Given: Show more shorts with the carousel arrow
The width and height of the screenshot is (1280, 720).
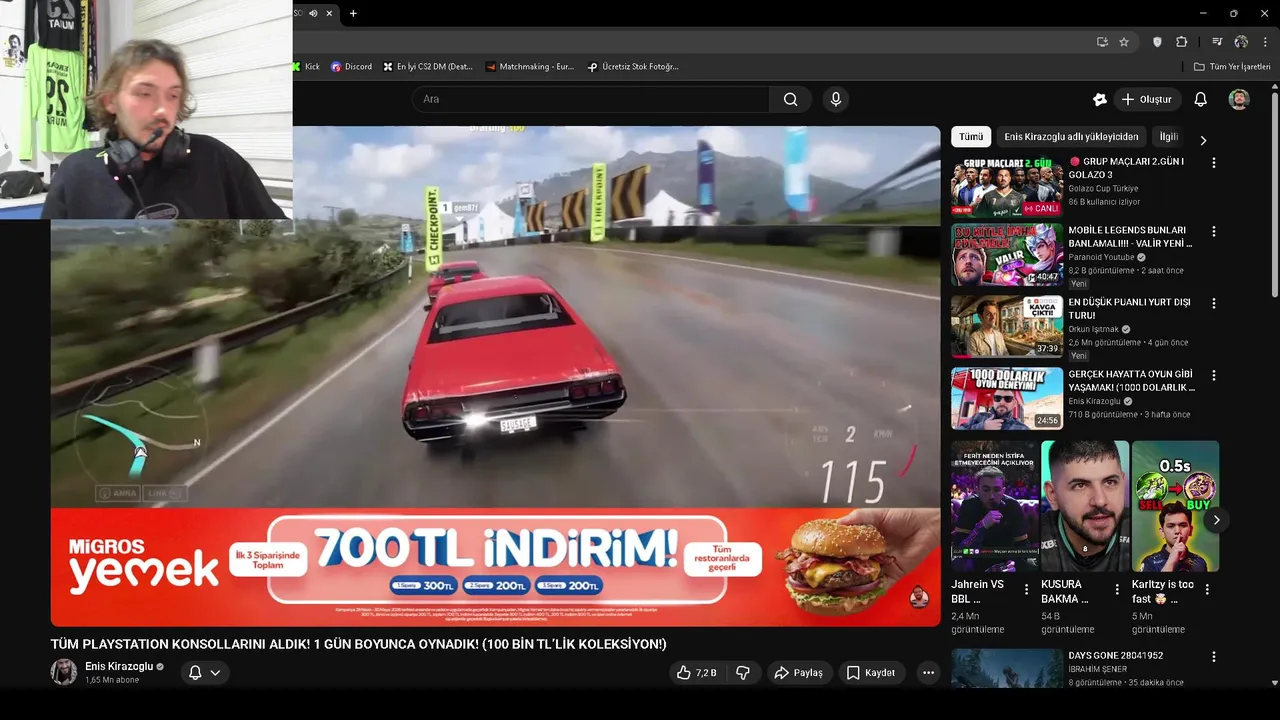Looking at the screenshot, I should click(1216, 520).
